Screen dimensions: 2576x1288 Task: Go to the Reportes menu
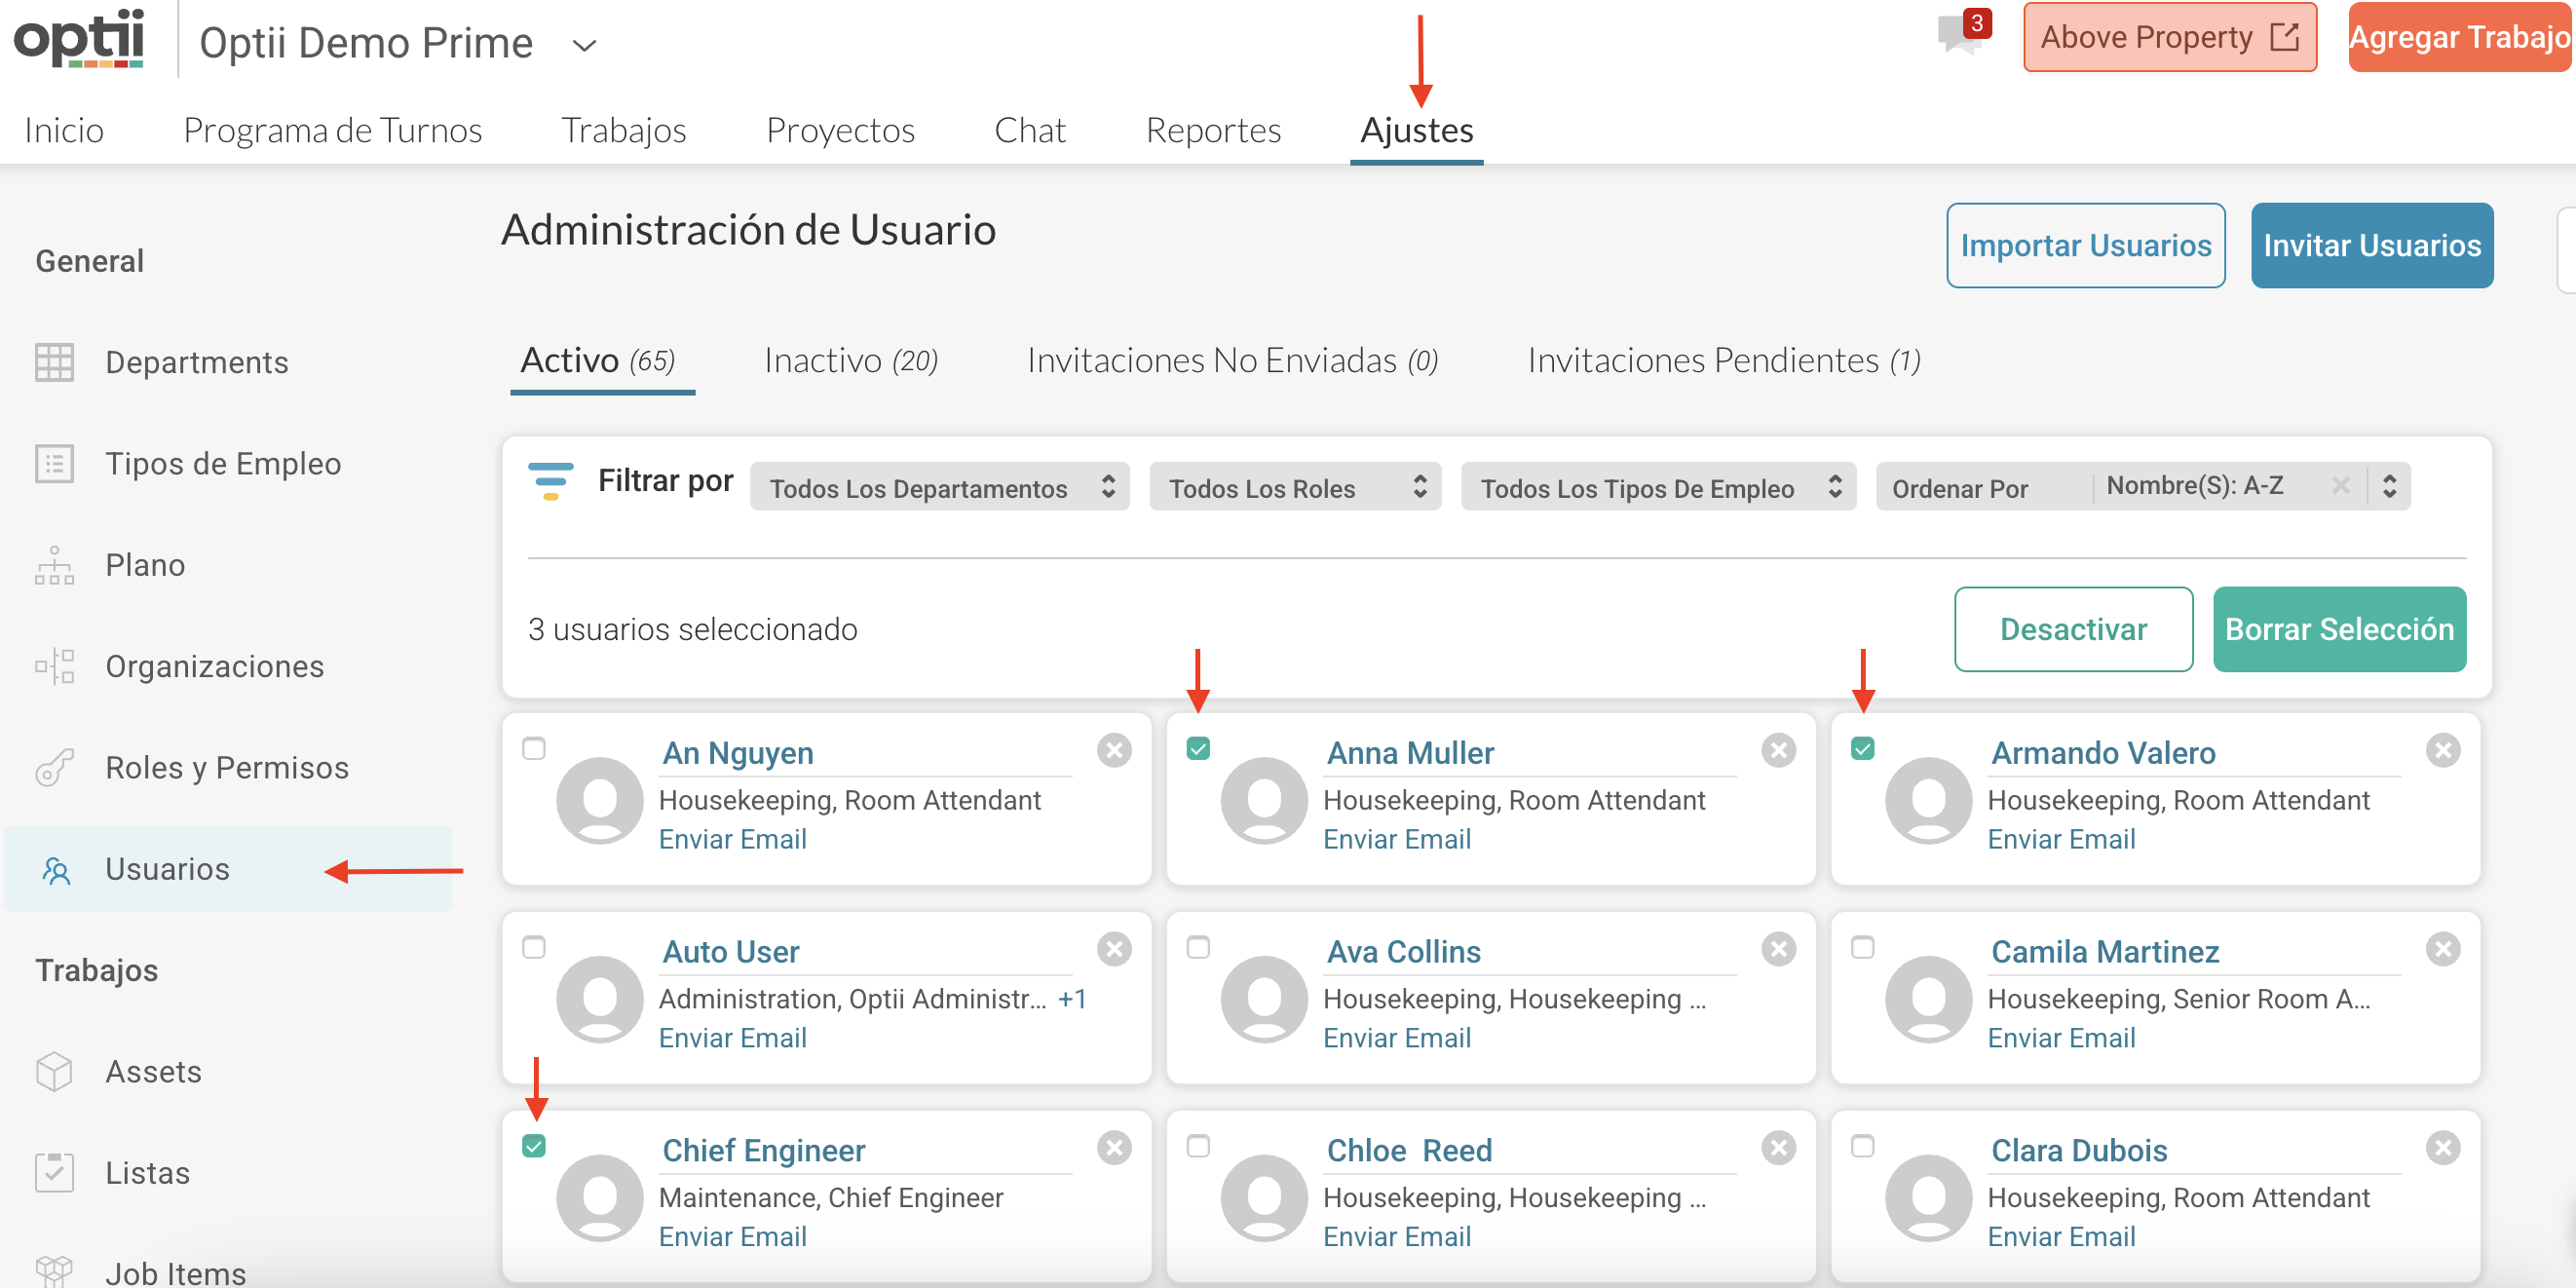pos(1212,130)
